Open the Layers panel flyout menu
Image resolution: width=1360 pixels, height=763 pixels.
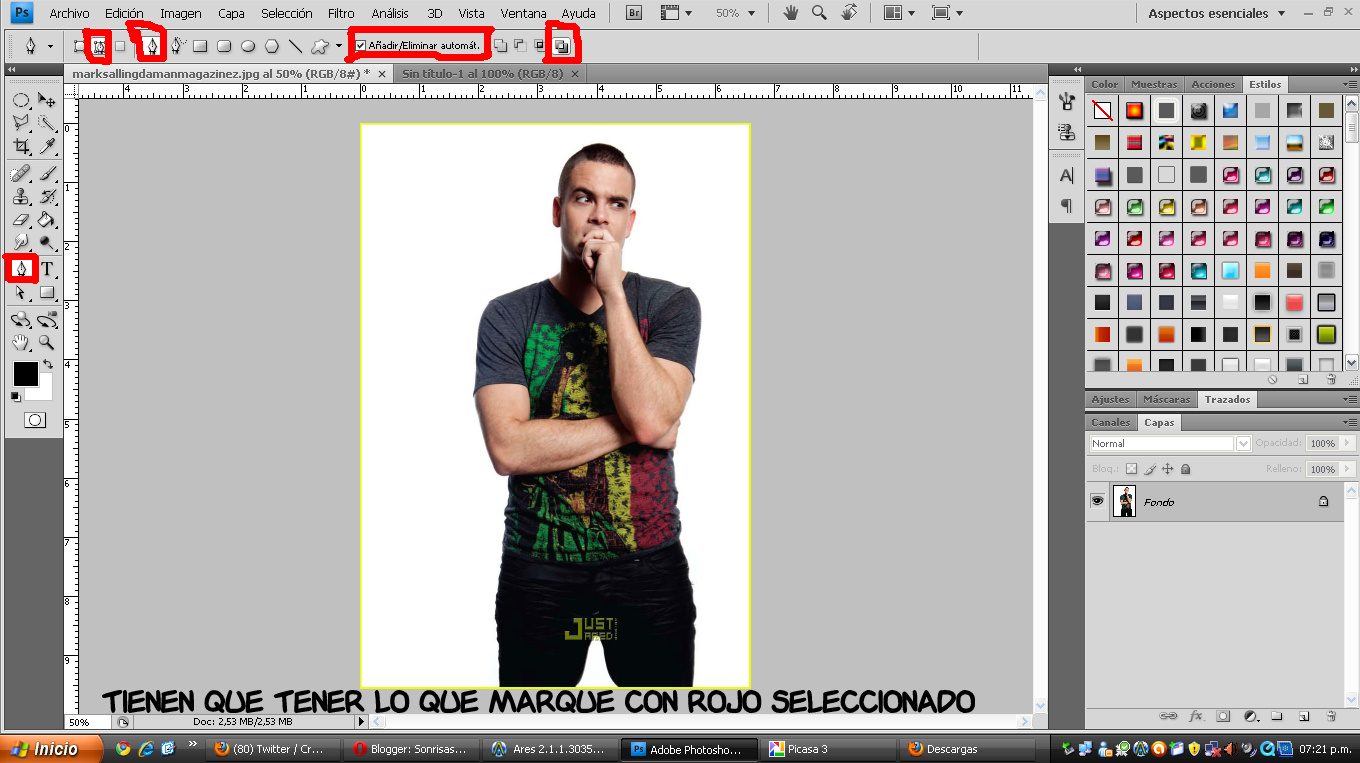coord(1350,422)
